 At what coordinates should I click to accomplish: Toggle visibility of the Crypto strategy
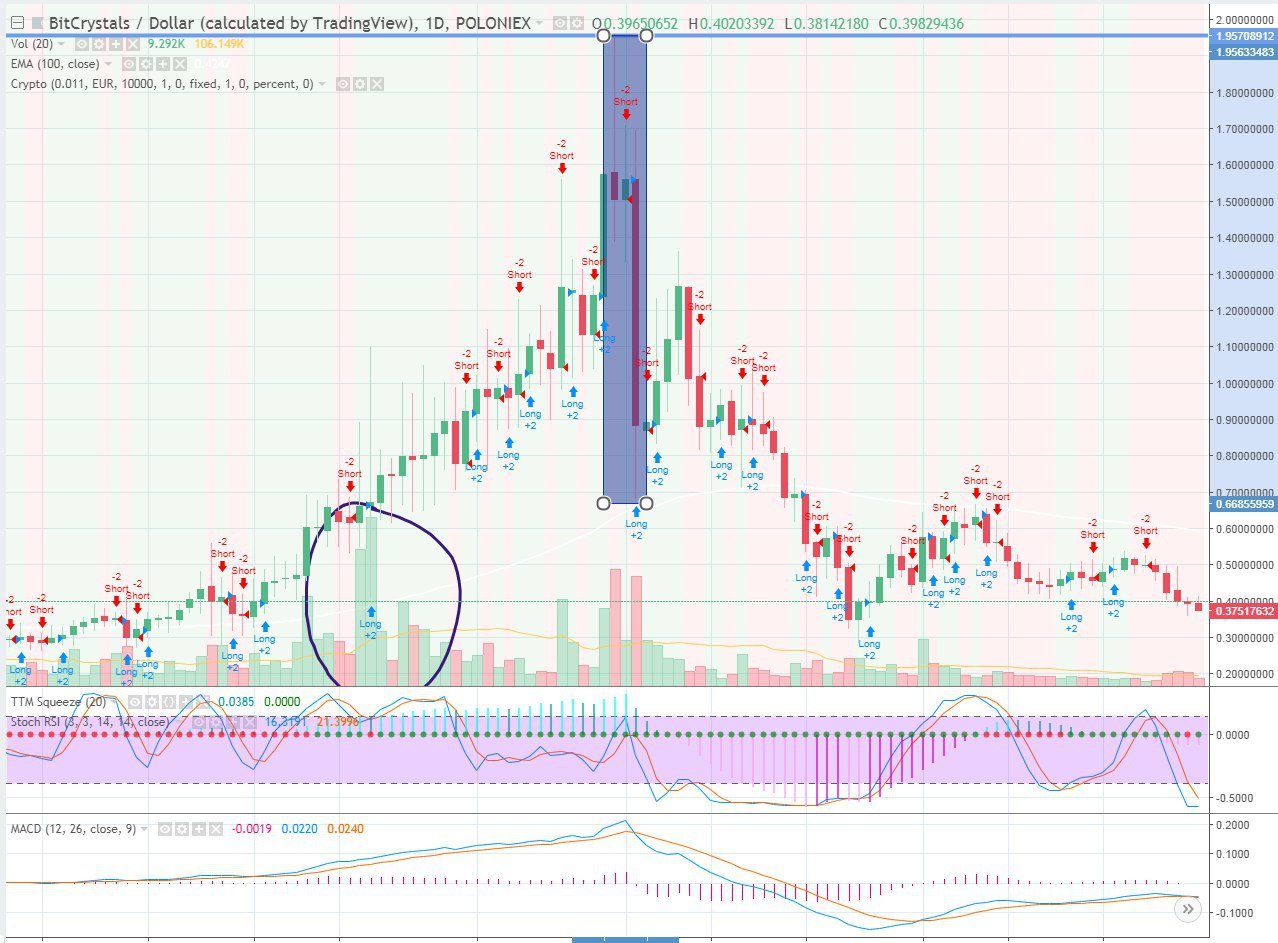click(343, 84)
